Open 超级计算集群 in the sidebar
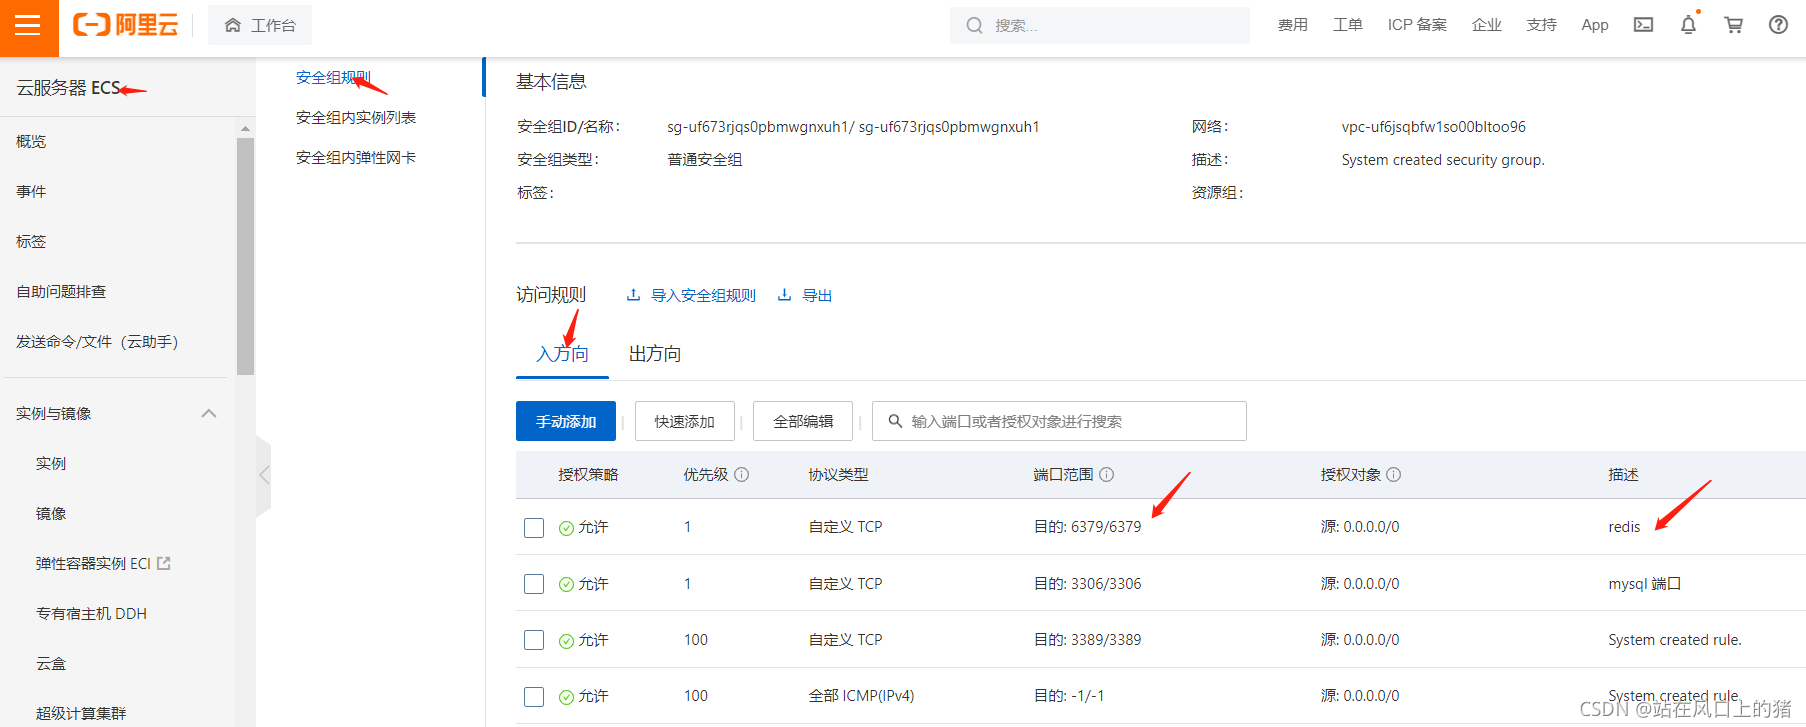This screenshot has width=1806, height=727. click(81, 714)
